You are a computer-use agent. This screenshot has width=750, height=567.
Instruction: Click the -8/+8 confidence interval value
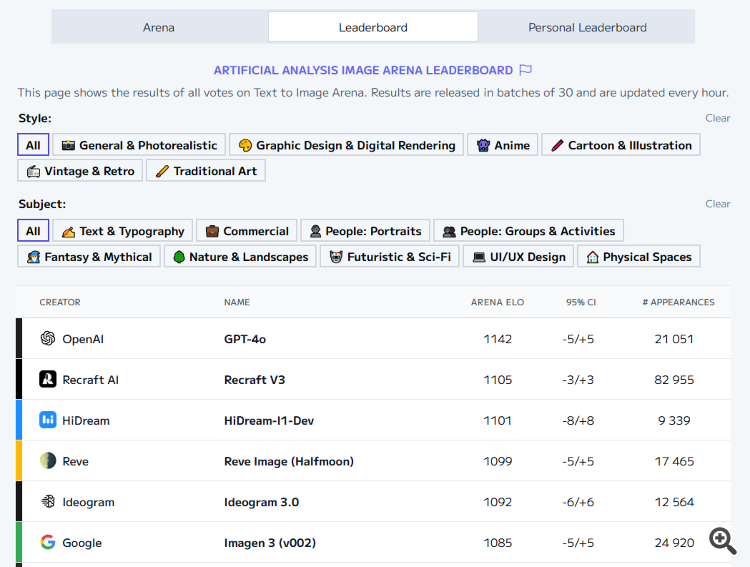[x=578, y=421]
